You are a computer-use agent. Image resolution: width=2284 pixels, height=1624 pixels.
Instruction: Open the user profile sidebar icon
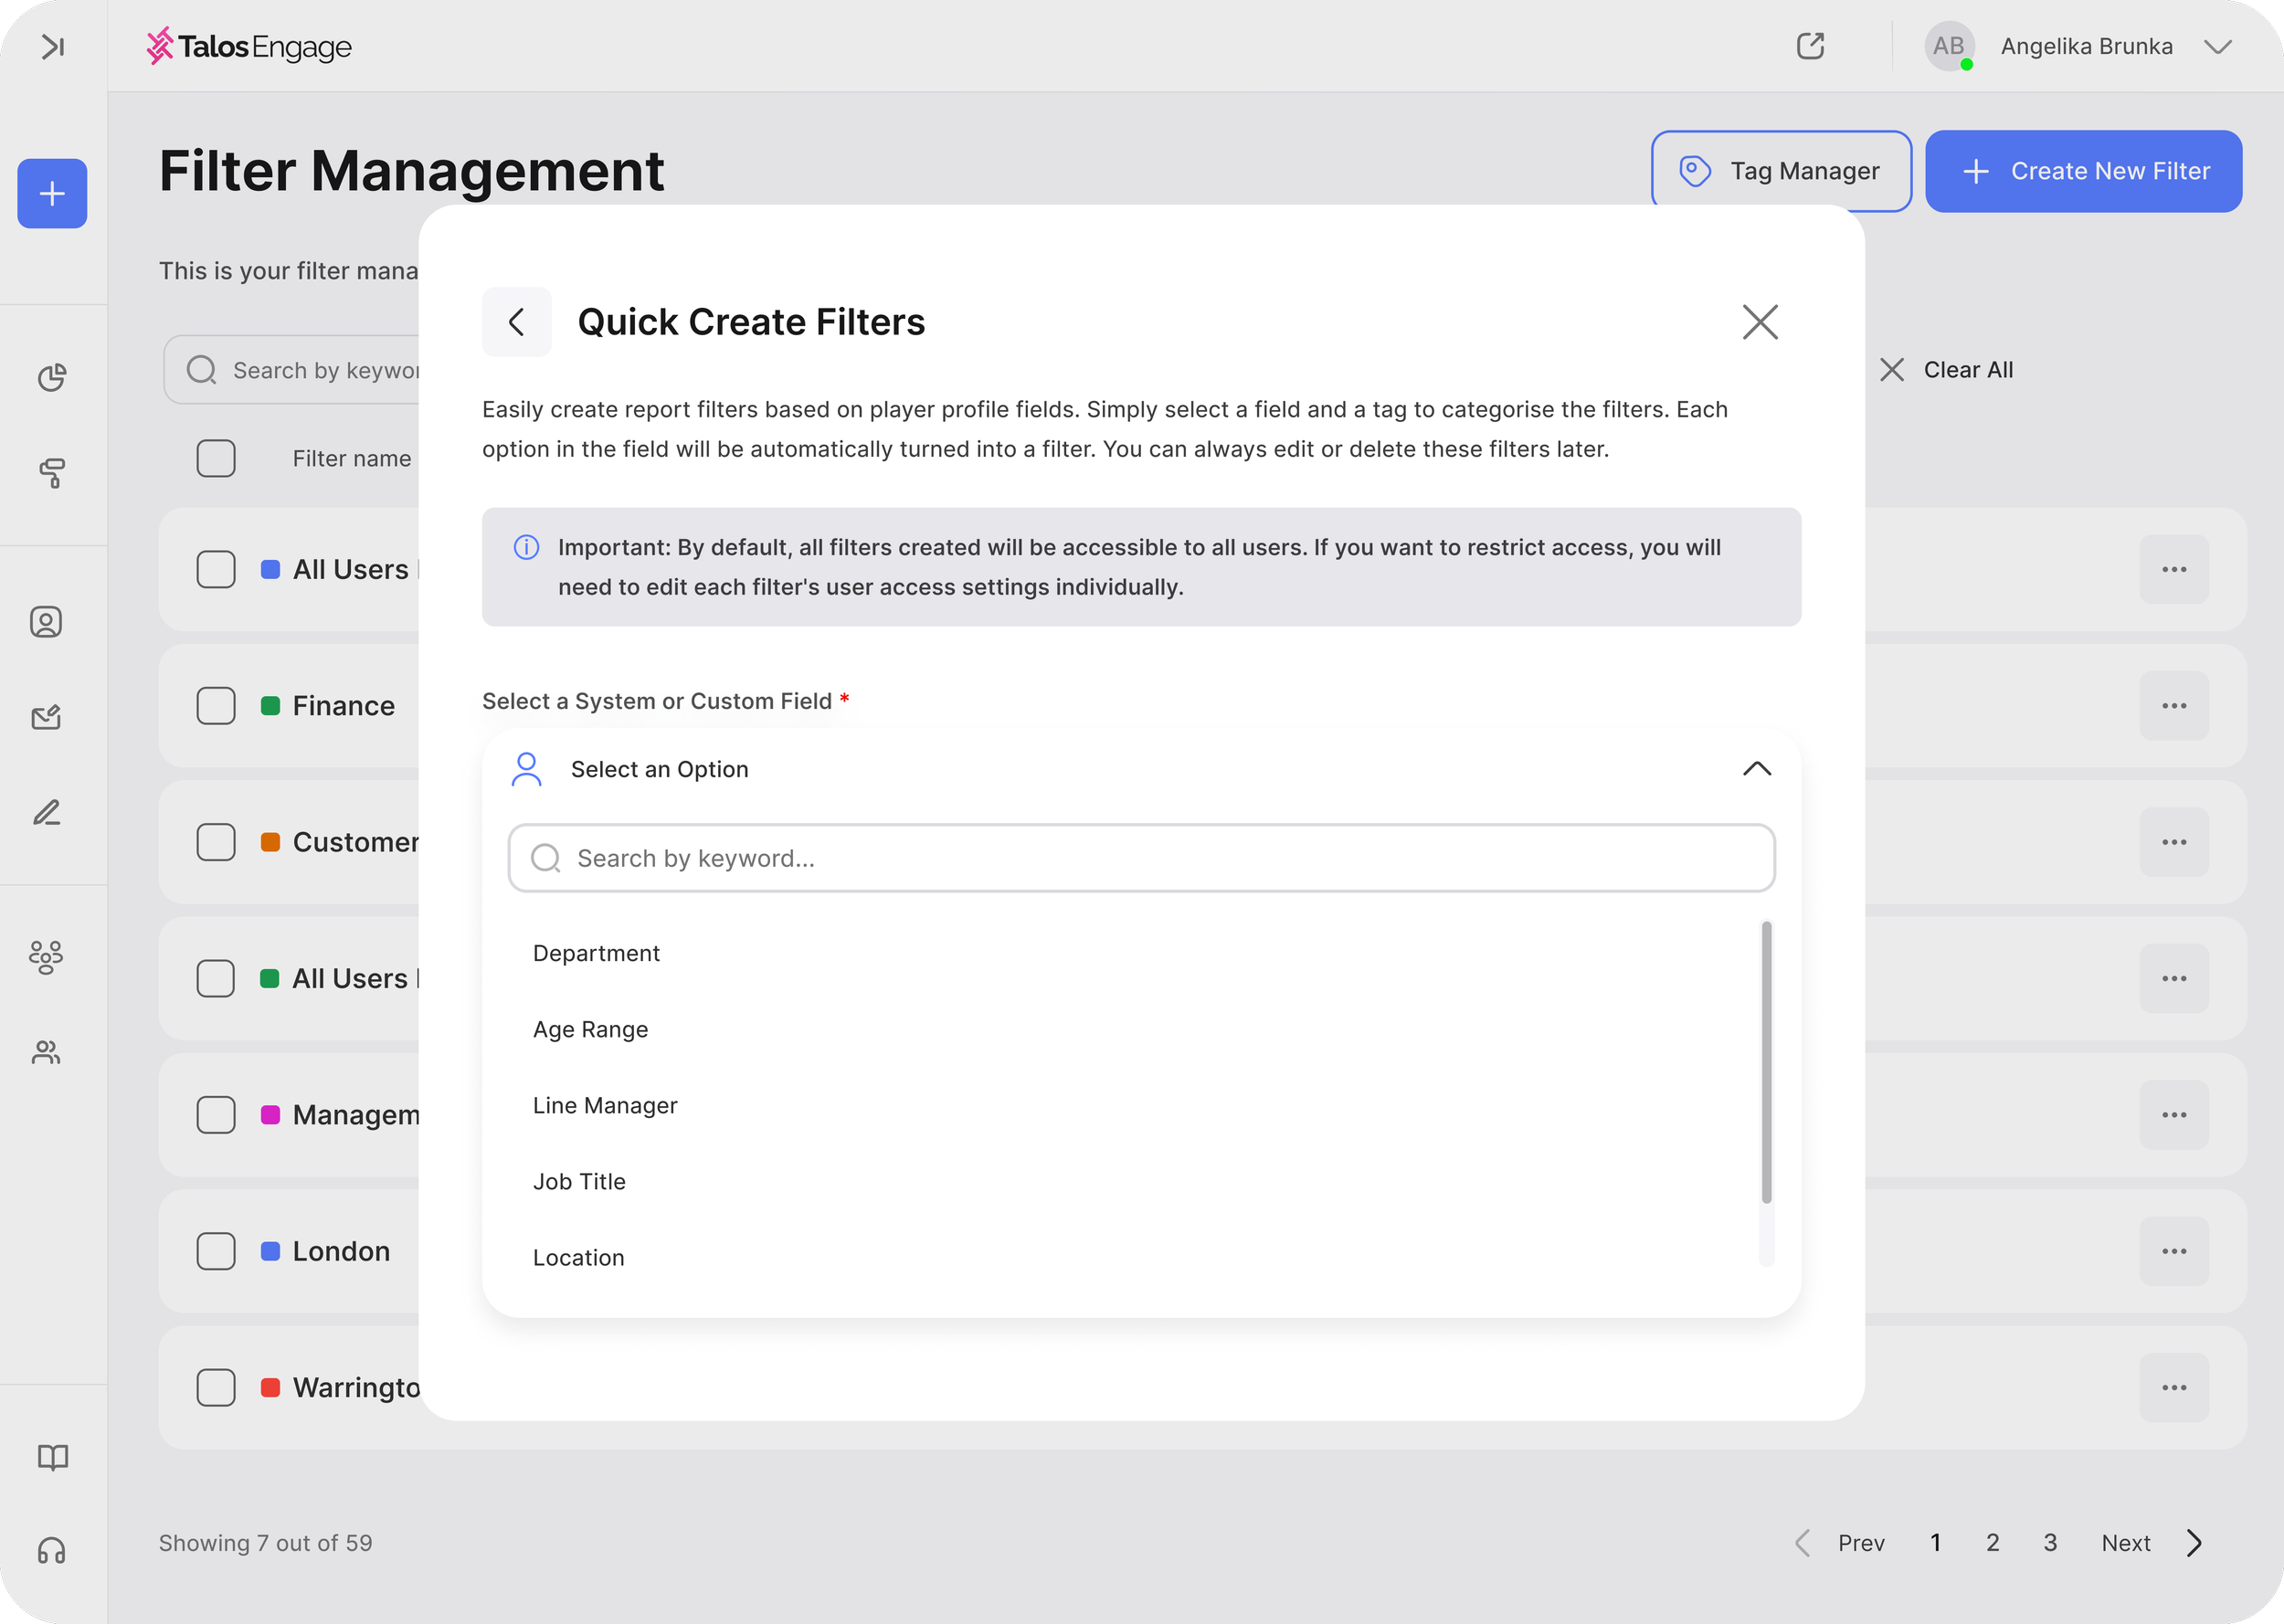pos(46,622)
